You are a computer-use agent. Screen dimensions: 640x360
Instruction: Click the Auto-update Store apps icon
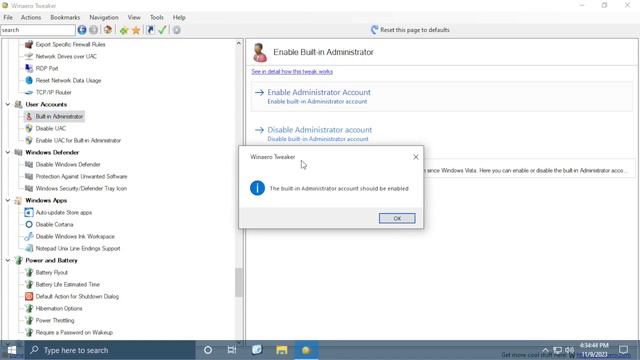[x=29, y=212]
